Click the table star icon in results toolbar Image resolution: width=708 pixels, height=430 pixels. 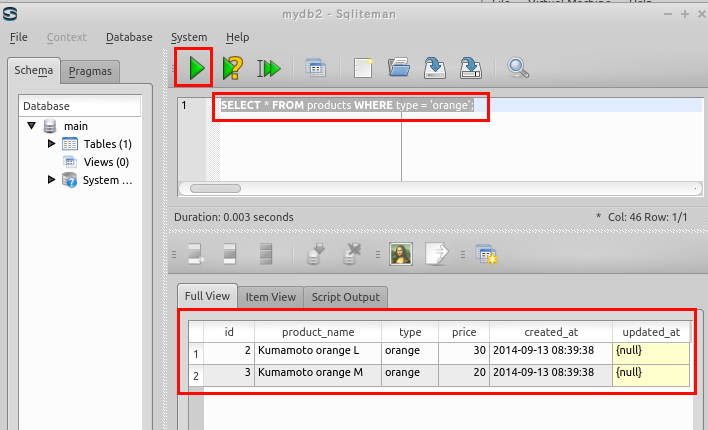click(x=486, y=255)
